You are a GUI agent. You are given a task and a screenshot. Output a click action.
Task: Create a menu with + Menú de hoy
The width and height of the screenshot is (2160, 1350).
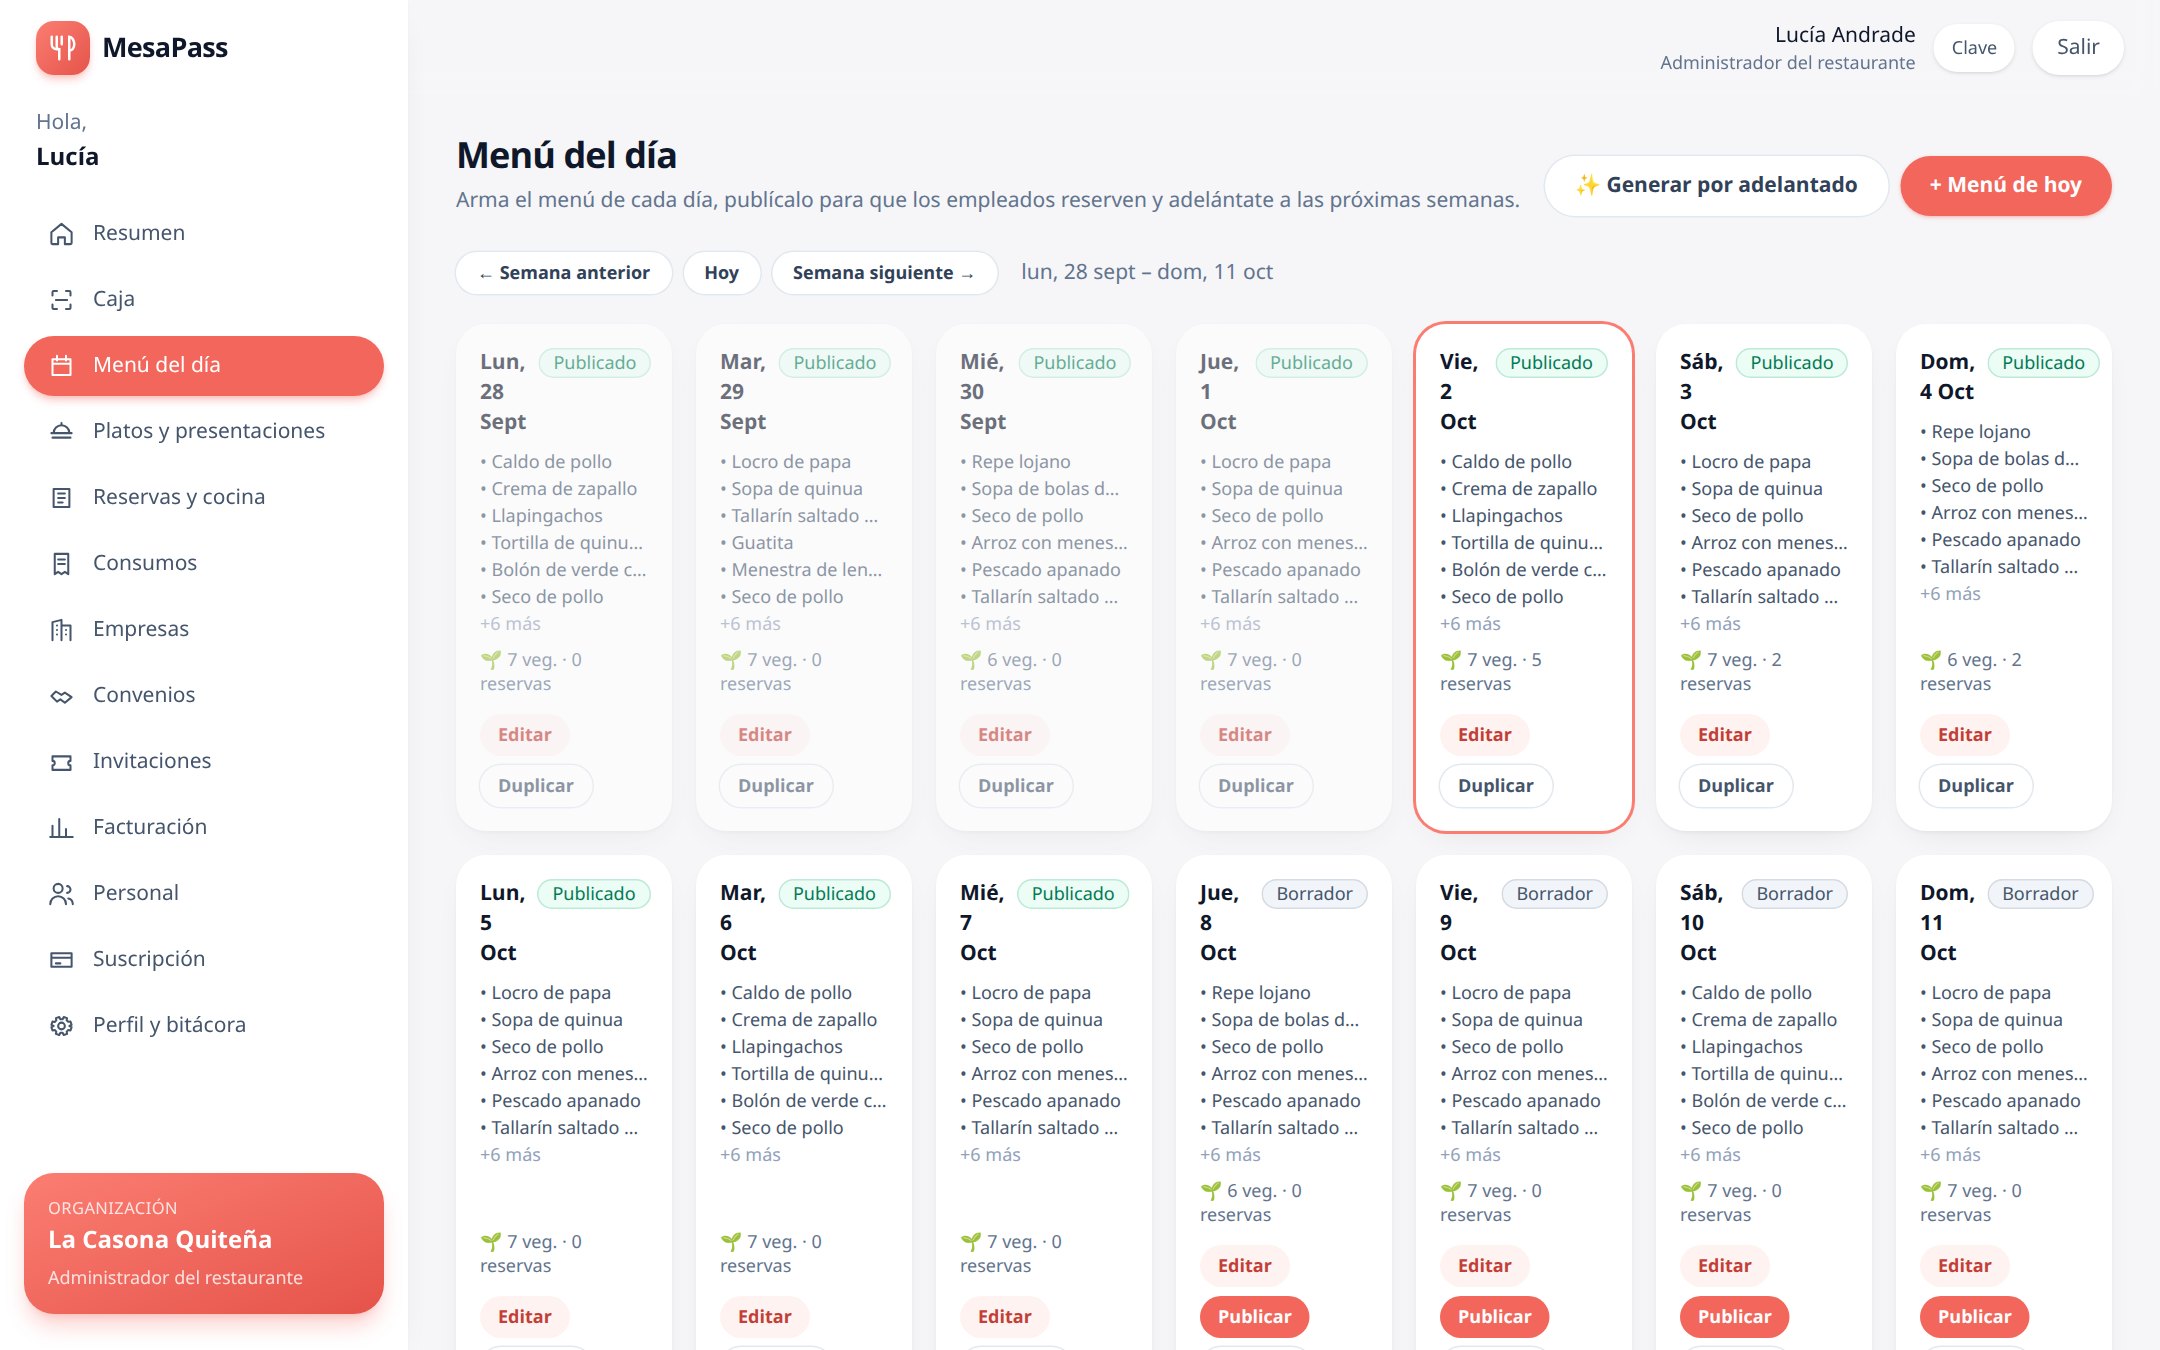[x=2005, y=185]
